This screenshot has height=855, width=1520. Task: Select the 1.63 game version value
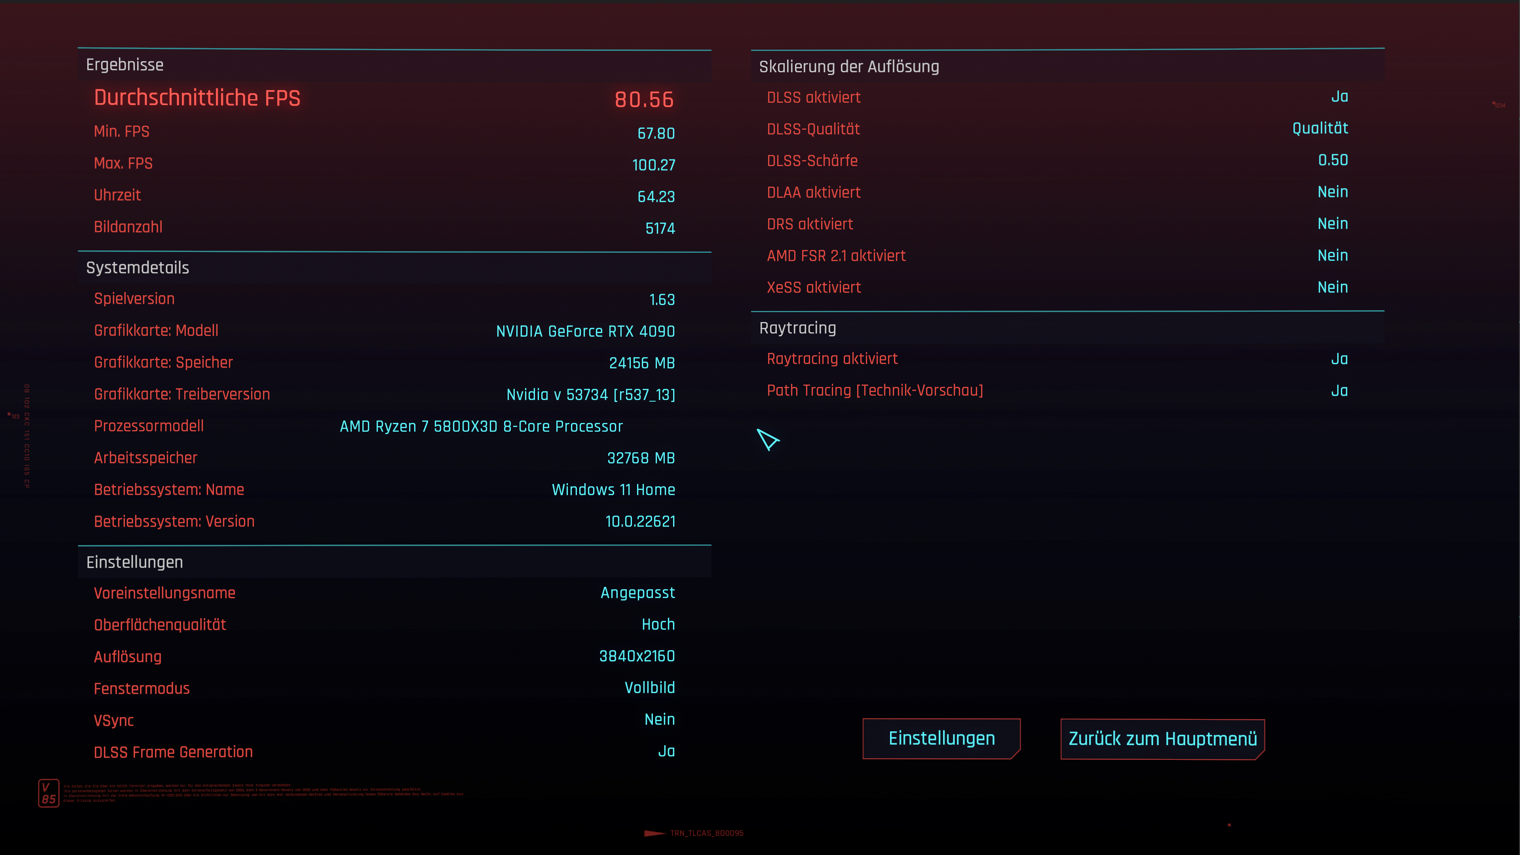coord(662,300)
